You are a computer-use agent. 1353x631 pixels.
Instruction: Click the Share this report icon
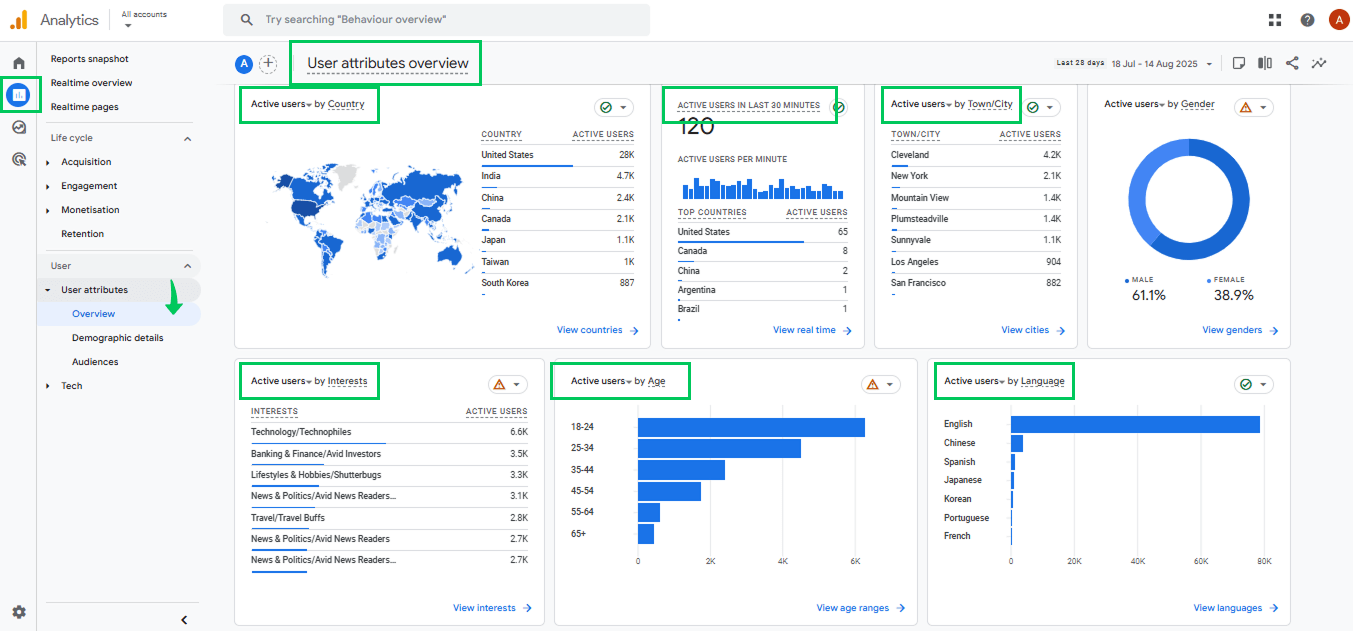(x=1292, y=63)
